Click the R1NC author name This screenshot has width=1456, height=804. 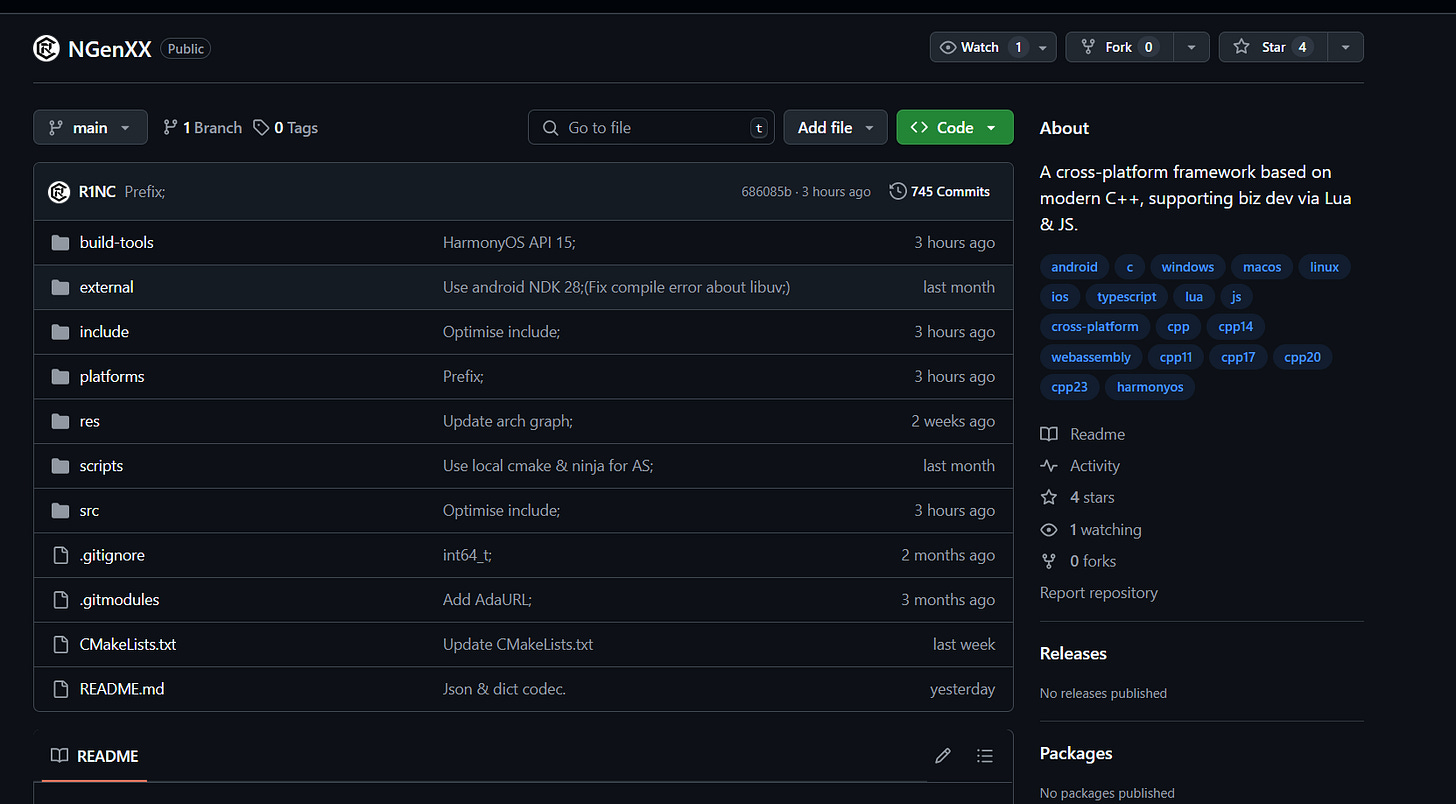97,192
